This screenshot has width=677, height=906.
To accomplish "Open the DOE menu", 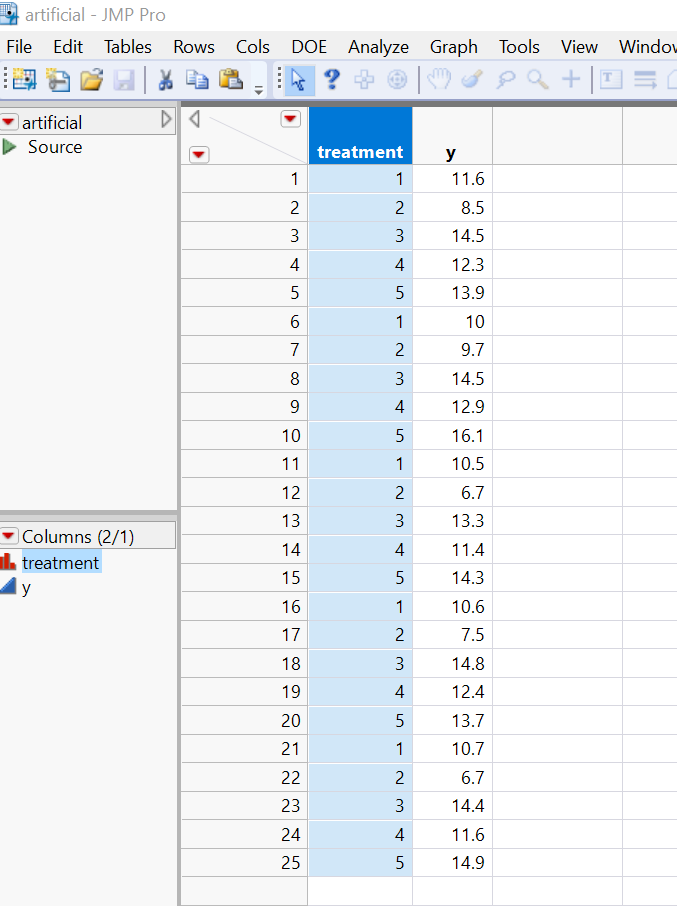I will click(x=309, y=47).
